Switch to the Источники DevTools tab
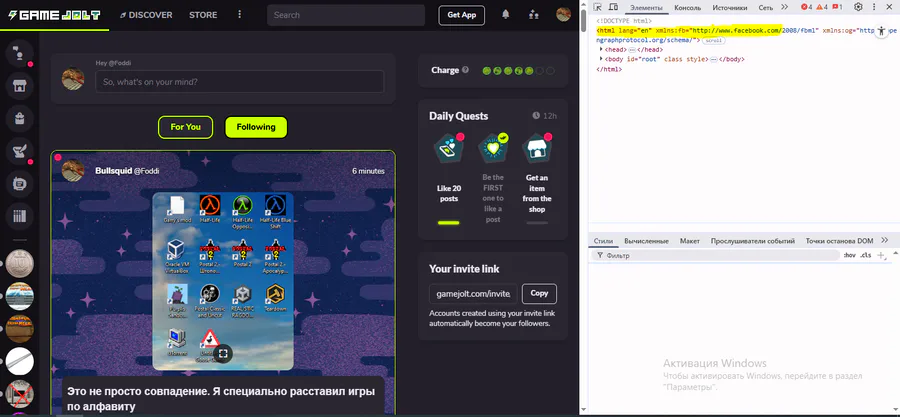The image size is (900, 417). point(730,7)
